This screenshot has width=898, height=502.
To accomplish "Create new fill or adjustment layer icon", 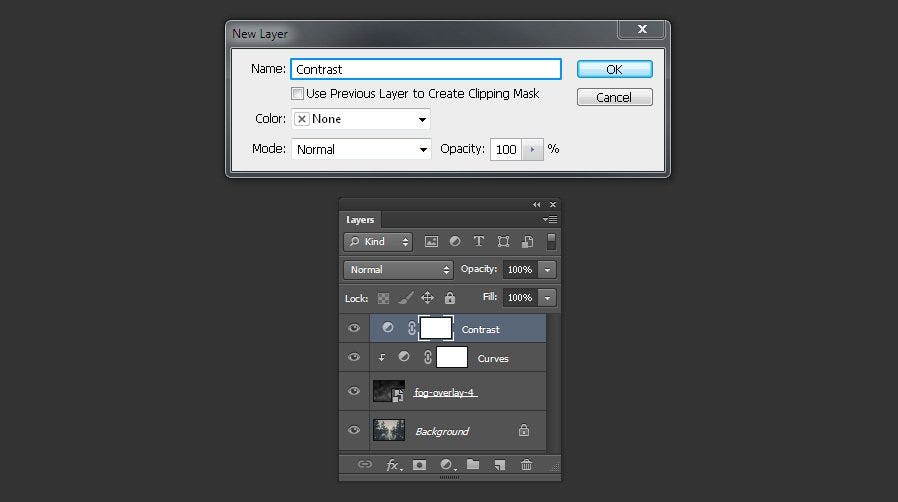I will click(x=447, y=465).
